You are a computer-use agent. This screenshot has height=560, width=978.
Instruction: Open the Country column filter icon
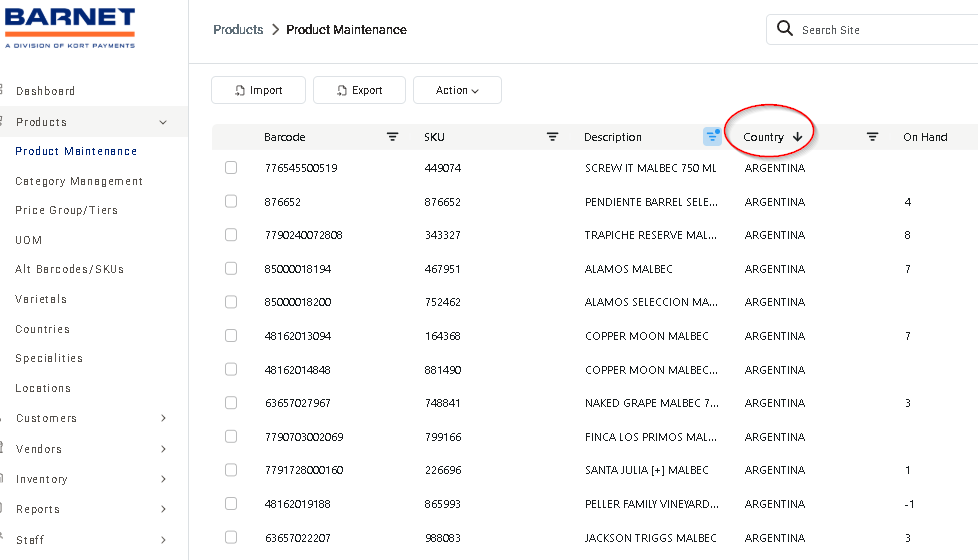tap(872, 137)
